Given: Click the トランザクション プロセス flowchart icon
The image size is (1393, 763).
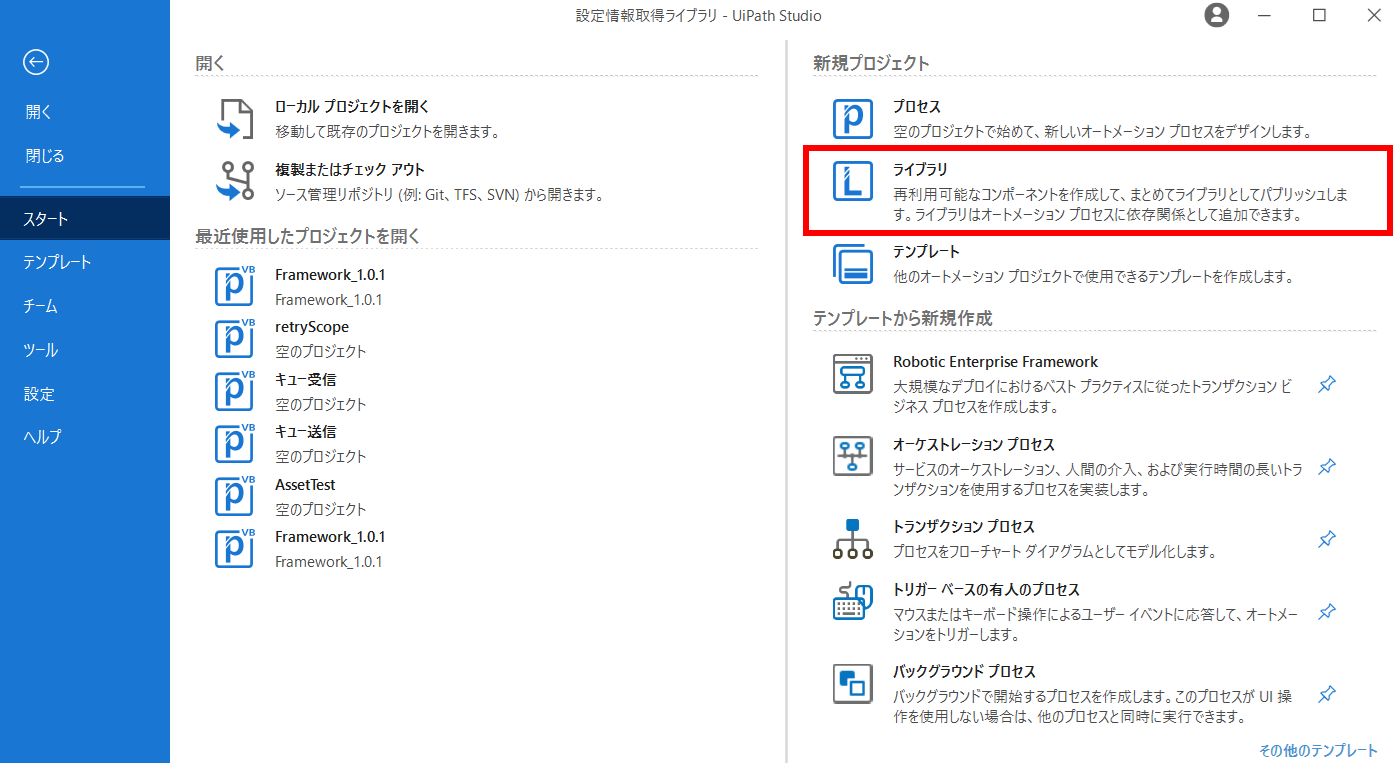Looking at the screenshot, I should coord(853,538).
